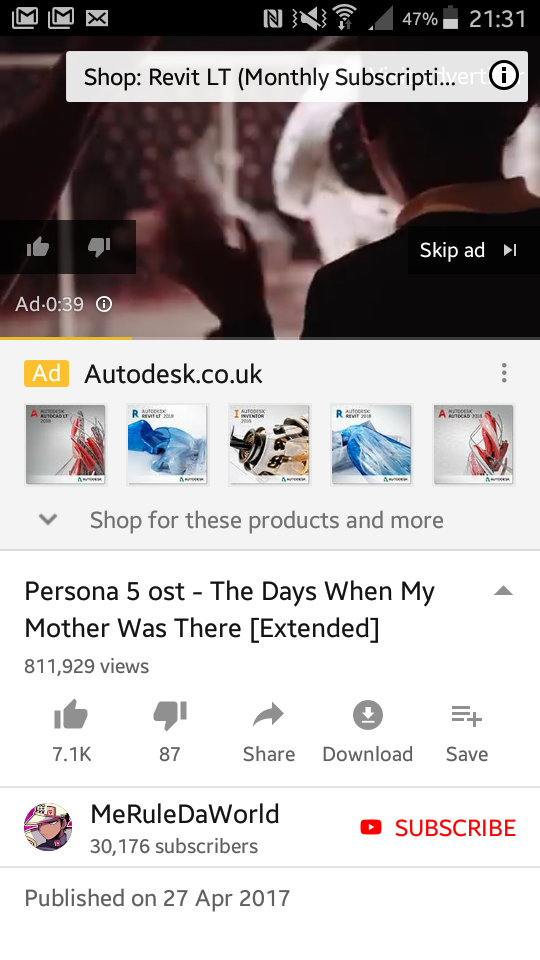
Task: Collapse video description with up arrow
Action: coord(503,591)
